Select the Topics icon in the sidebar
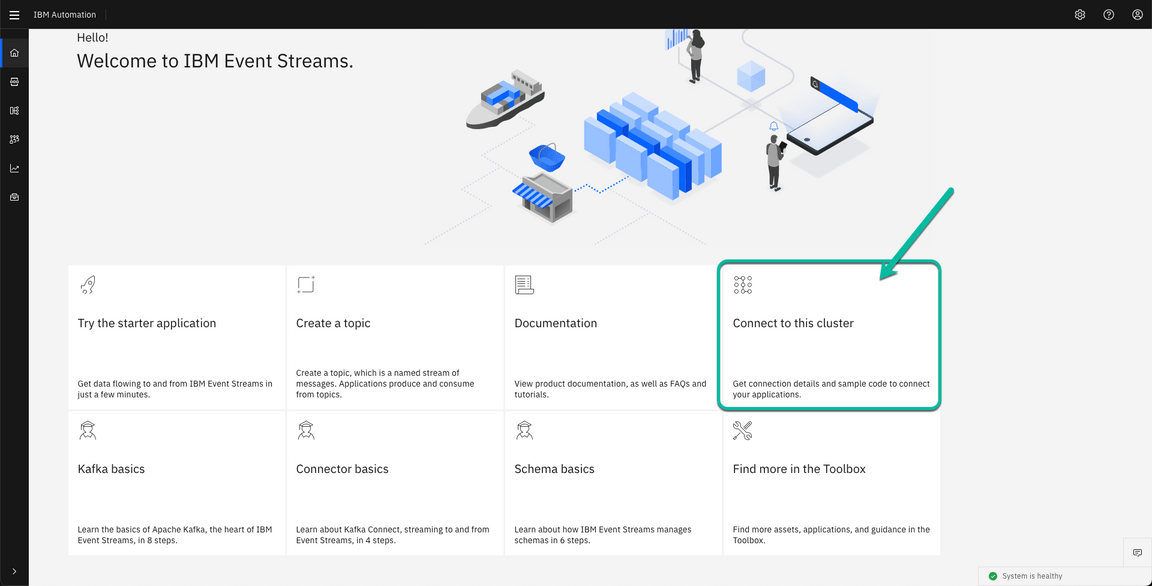Screen dimensions: 1152x586 tap(13, 81)
